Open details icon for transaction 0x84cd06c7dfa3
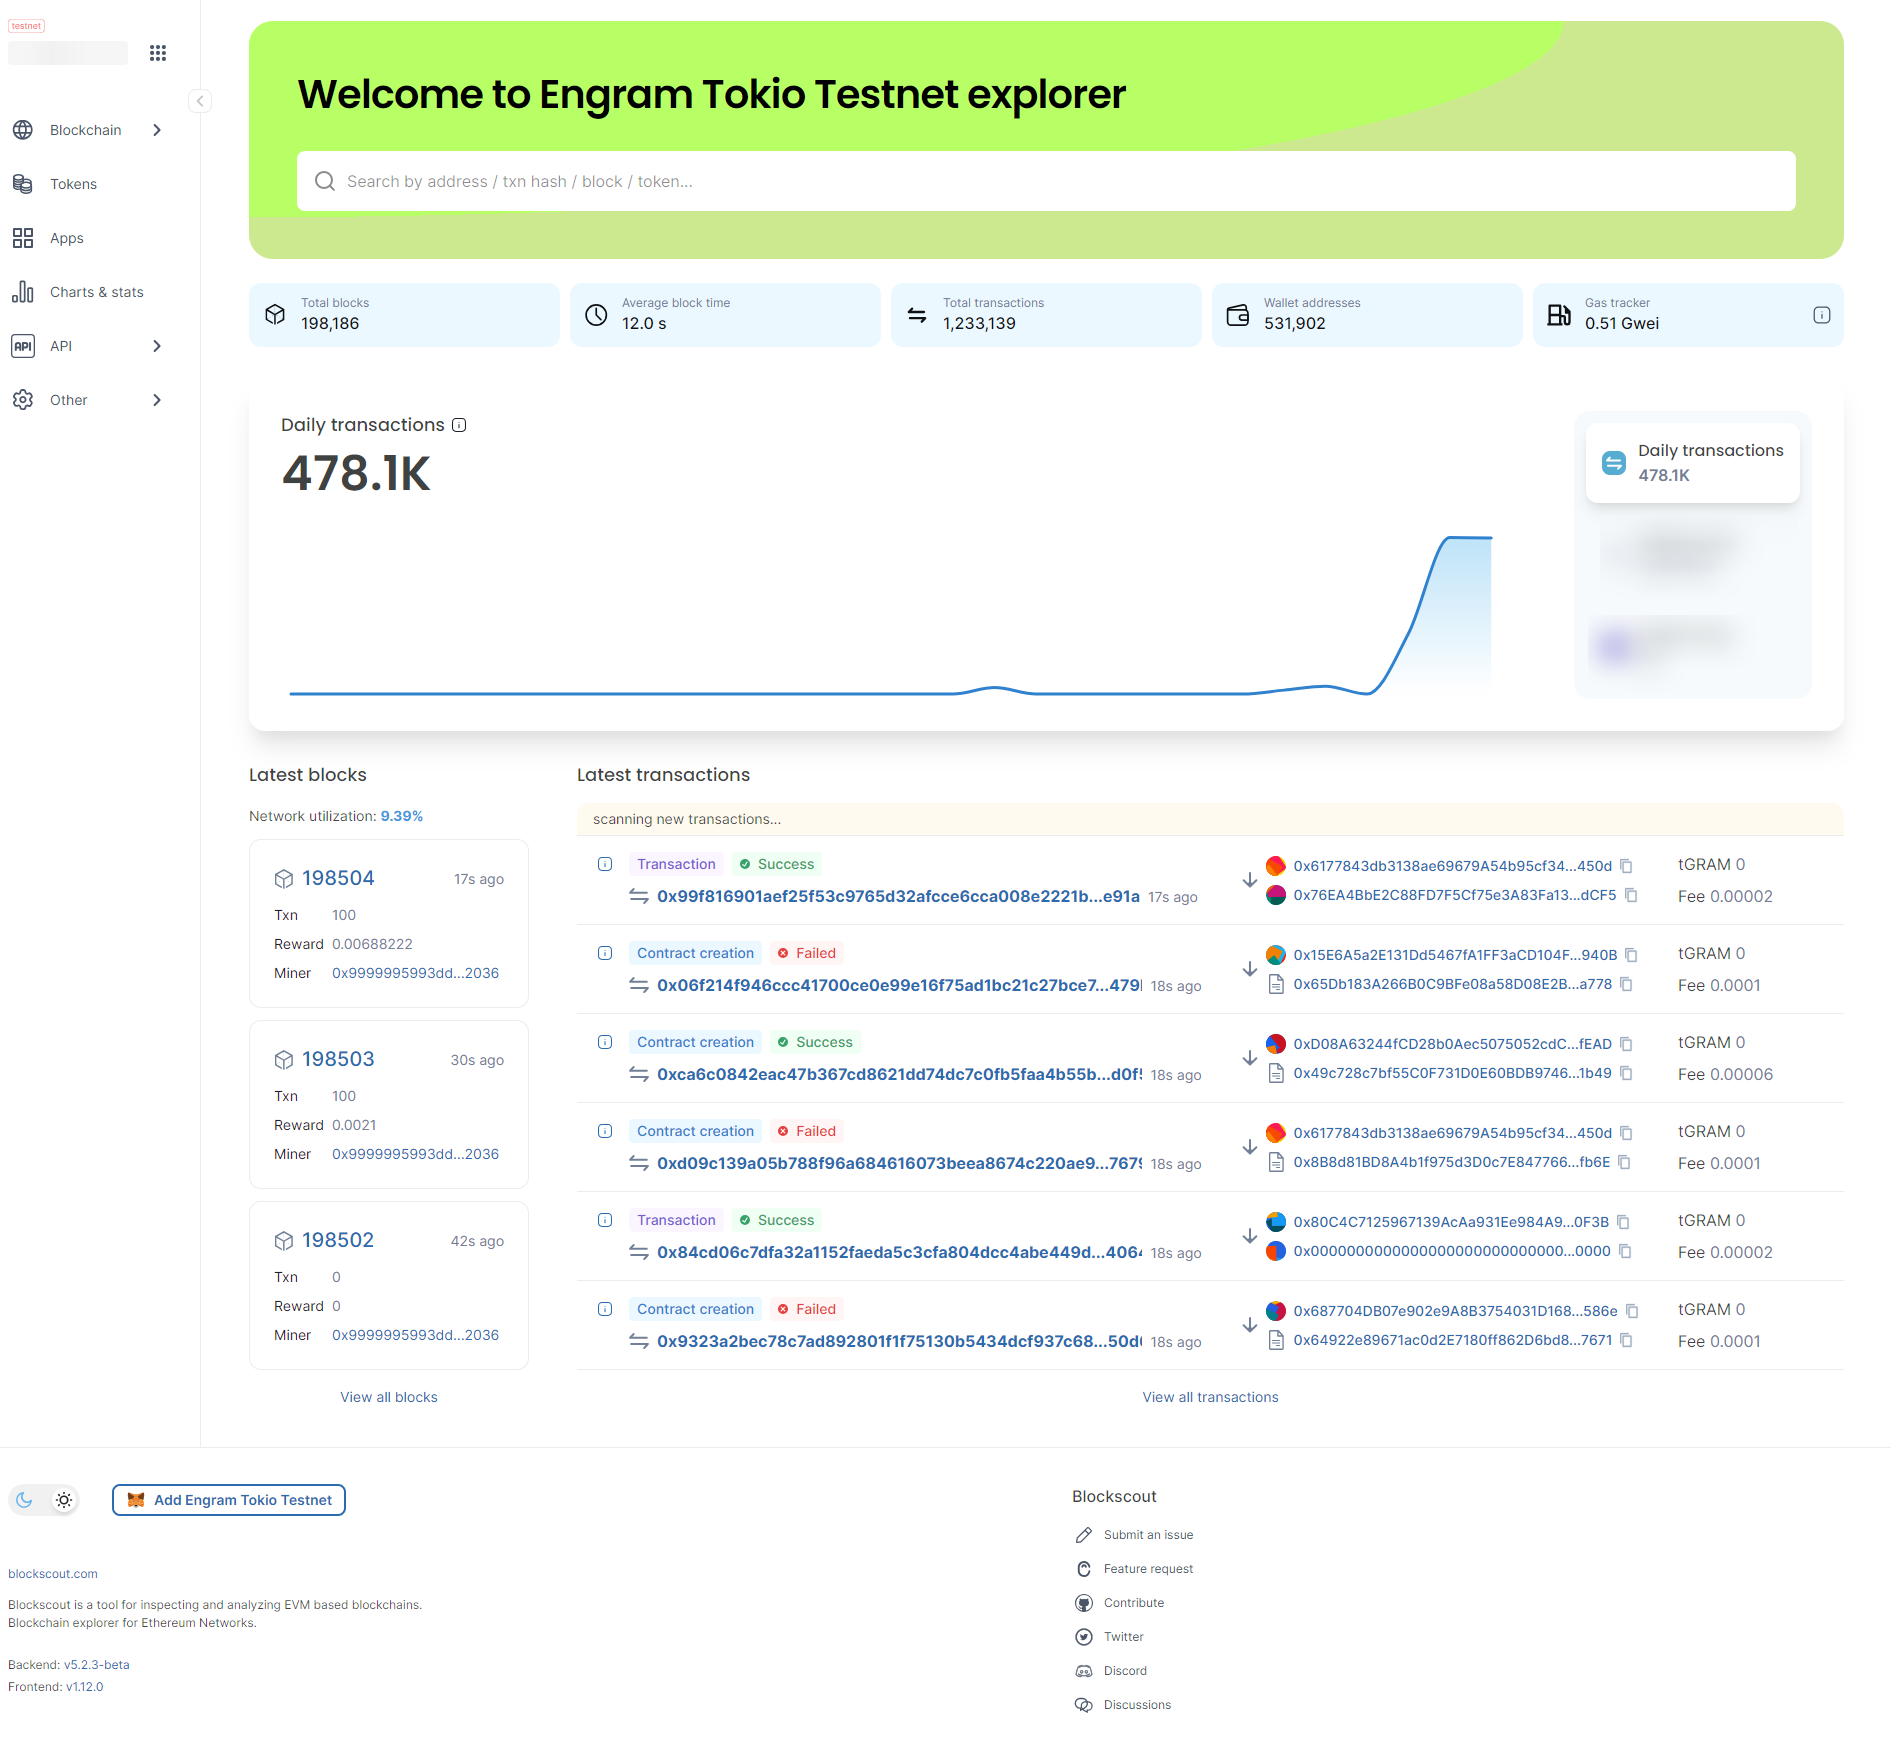Image resolution: width=1891 pixels, height=1738 pixels. coord(605,1220)
